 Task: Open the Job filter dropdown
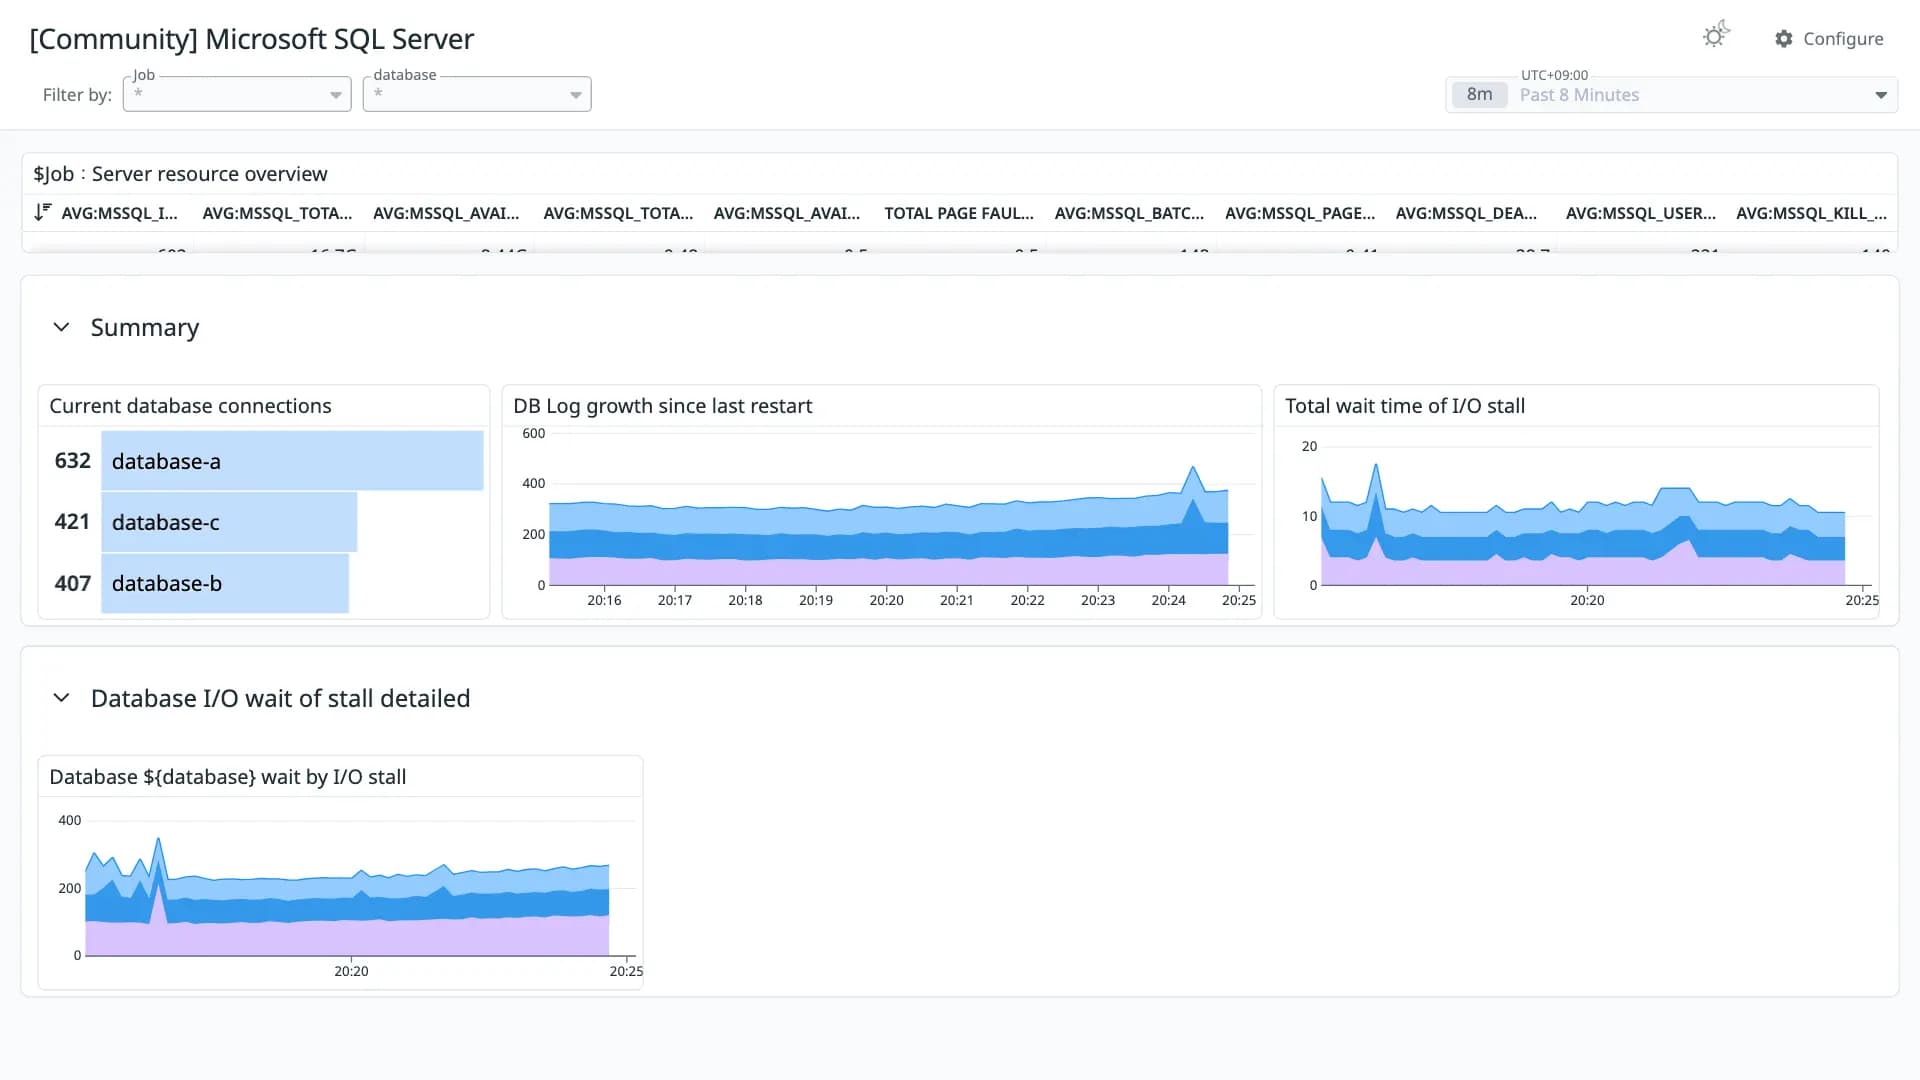point(237,94)
